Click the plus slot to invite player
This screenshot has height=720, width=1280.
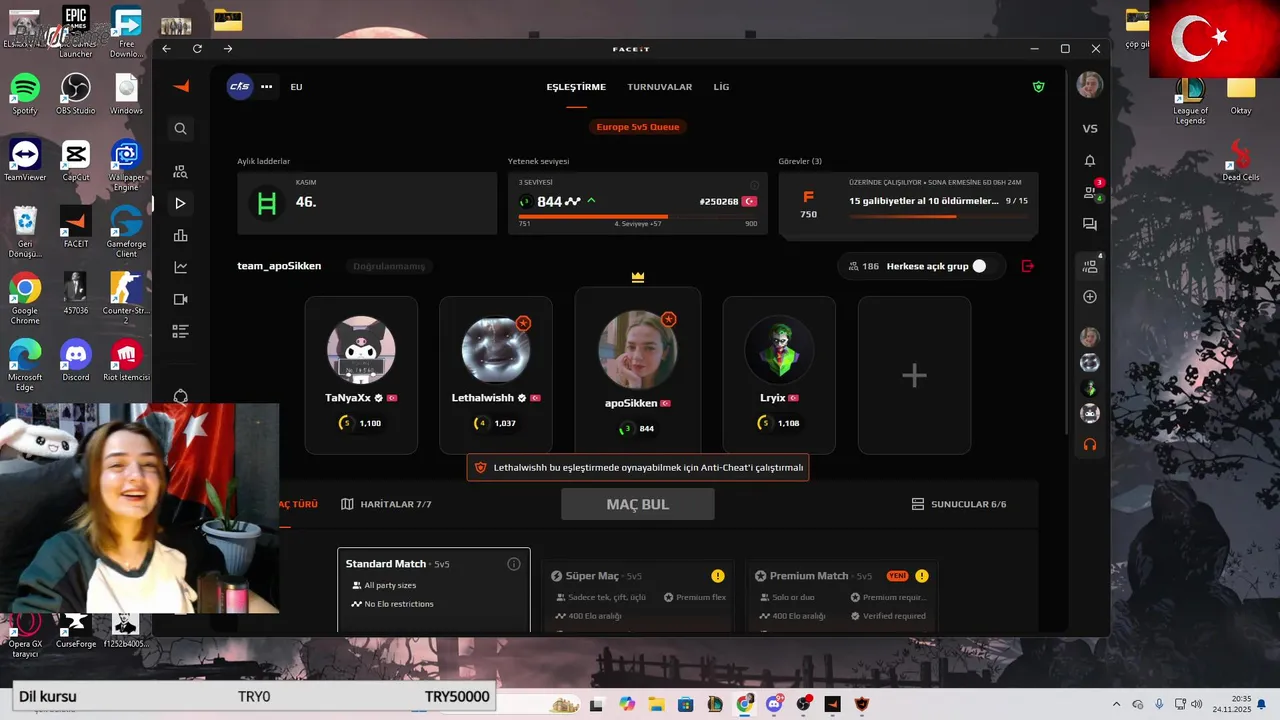click(914, 375)
